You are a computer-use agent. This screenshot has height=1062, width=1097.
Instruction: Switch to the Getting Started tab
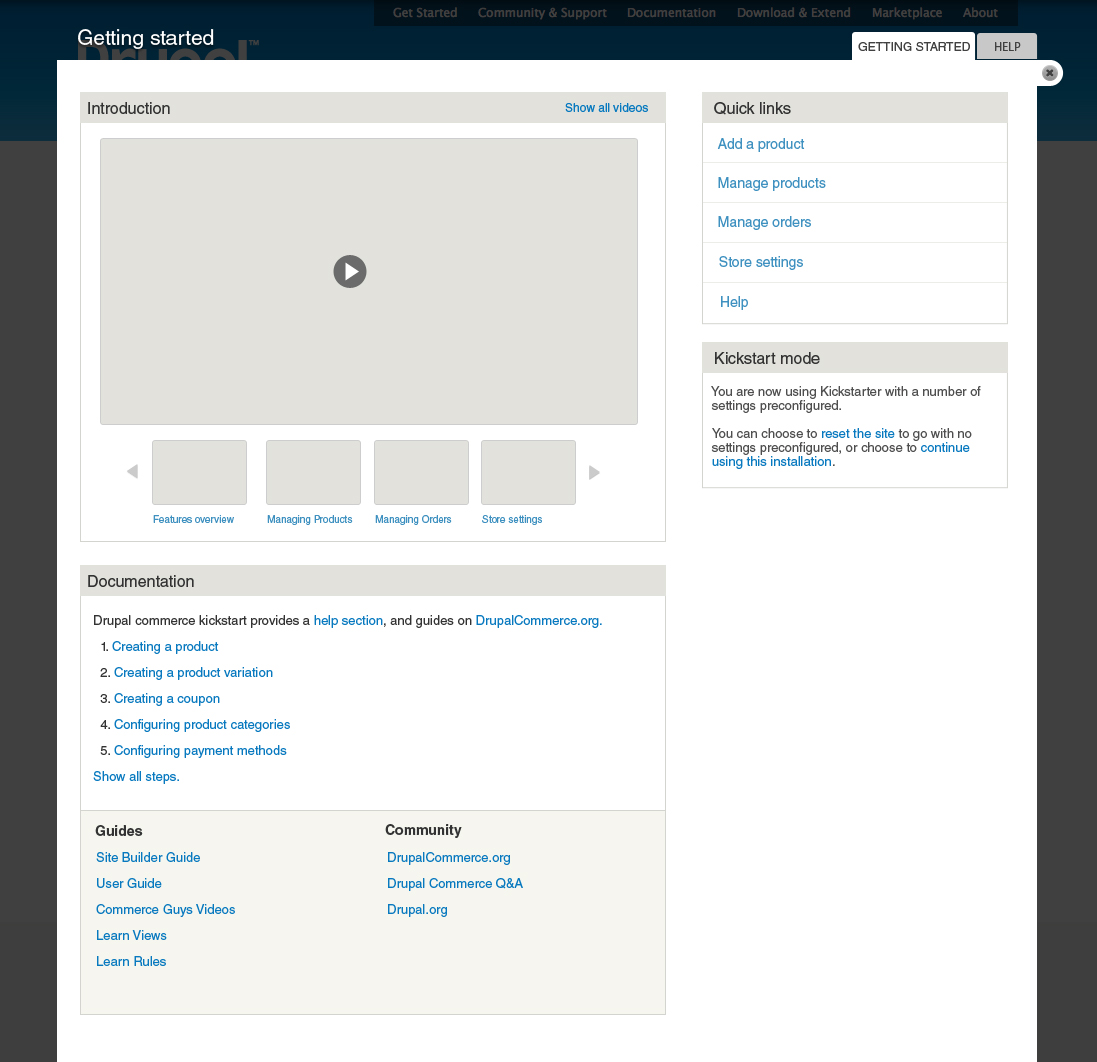(x=914, y=46)
